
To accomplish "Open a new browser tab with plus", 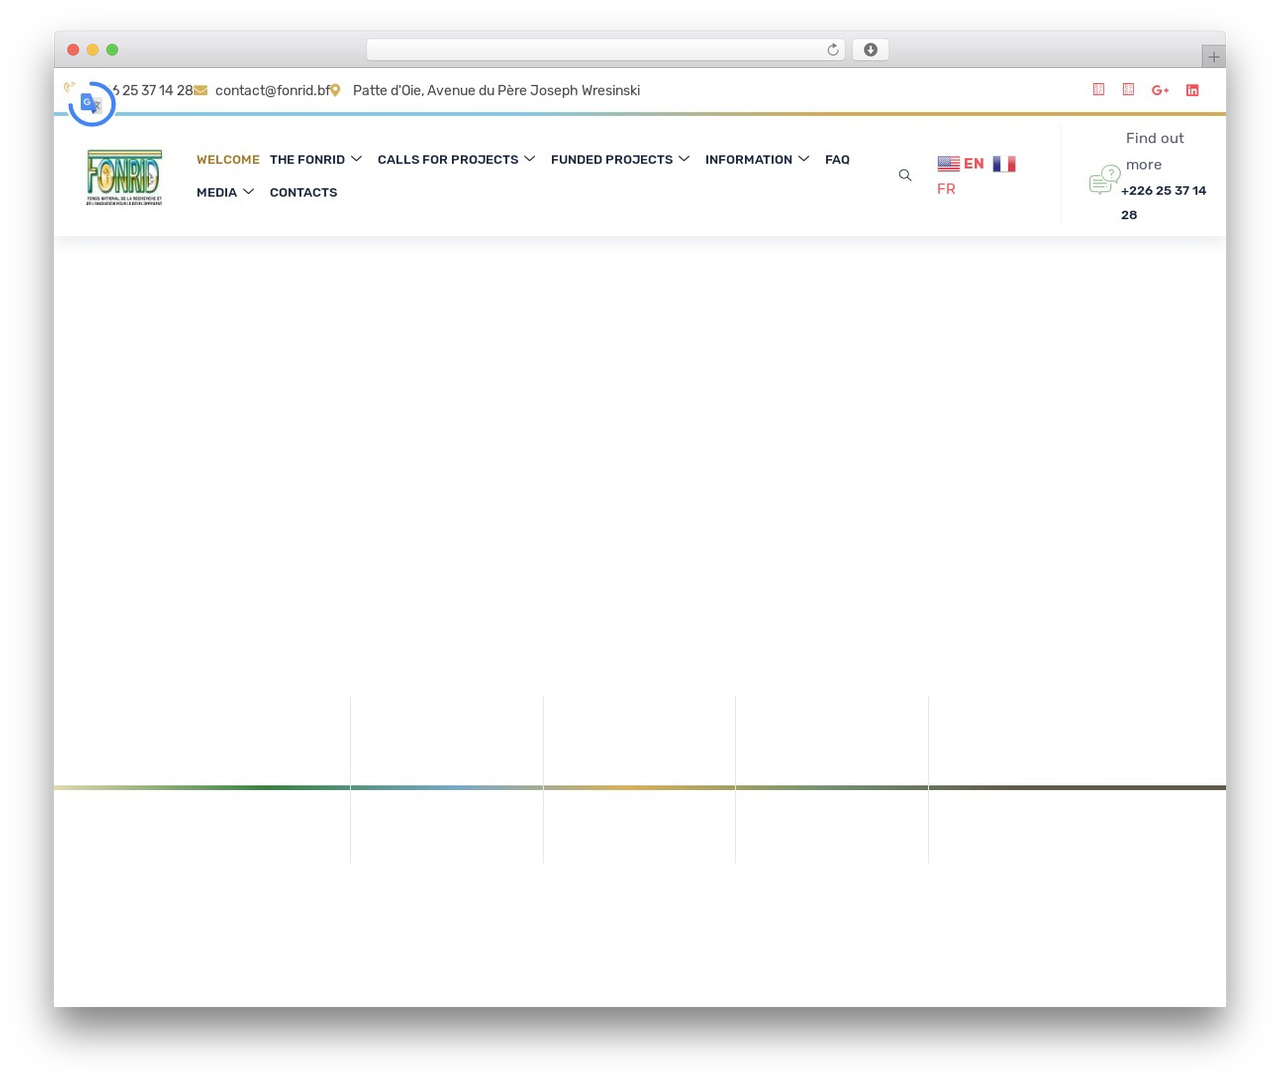I will click(x=1213, y=57).
